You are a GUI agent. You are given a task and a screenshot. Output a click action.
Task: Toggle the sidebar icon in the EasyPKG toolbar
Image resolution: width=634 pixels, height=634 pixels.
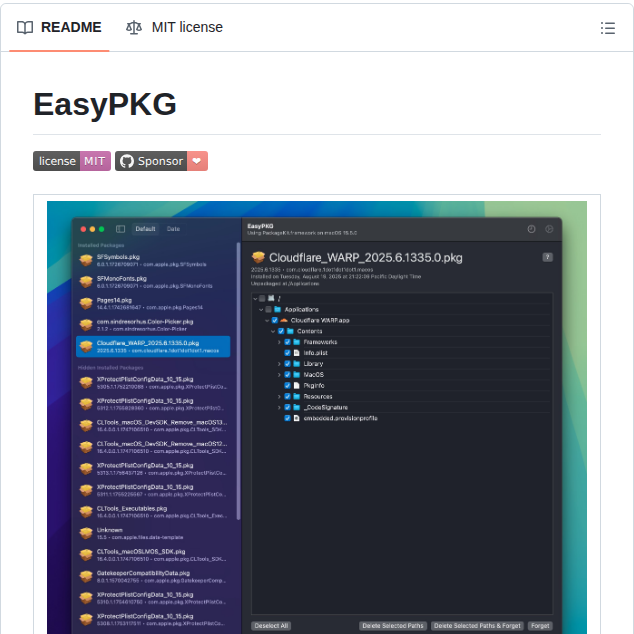(120, 229)
